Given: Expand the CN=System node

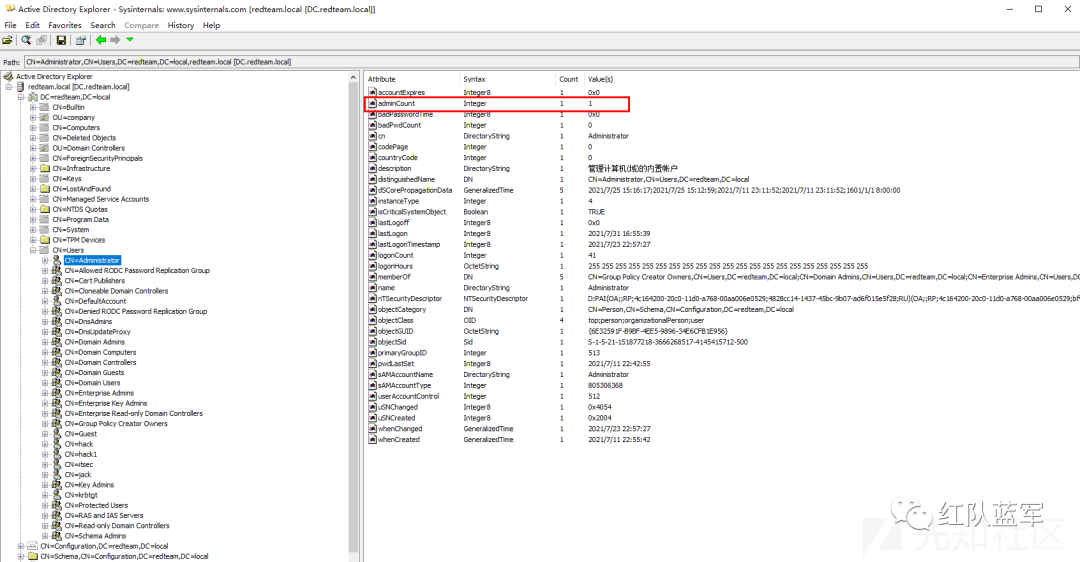Looking at the screenshot, I should tap(32, 229).
